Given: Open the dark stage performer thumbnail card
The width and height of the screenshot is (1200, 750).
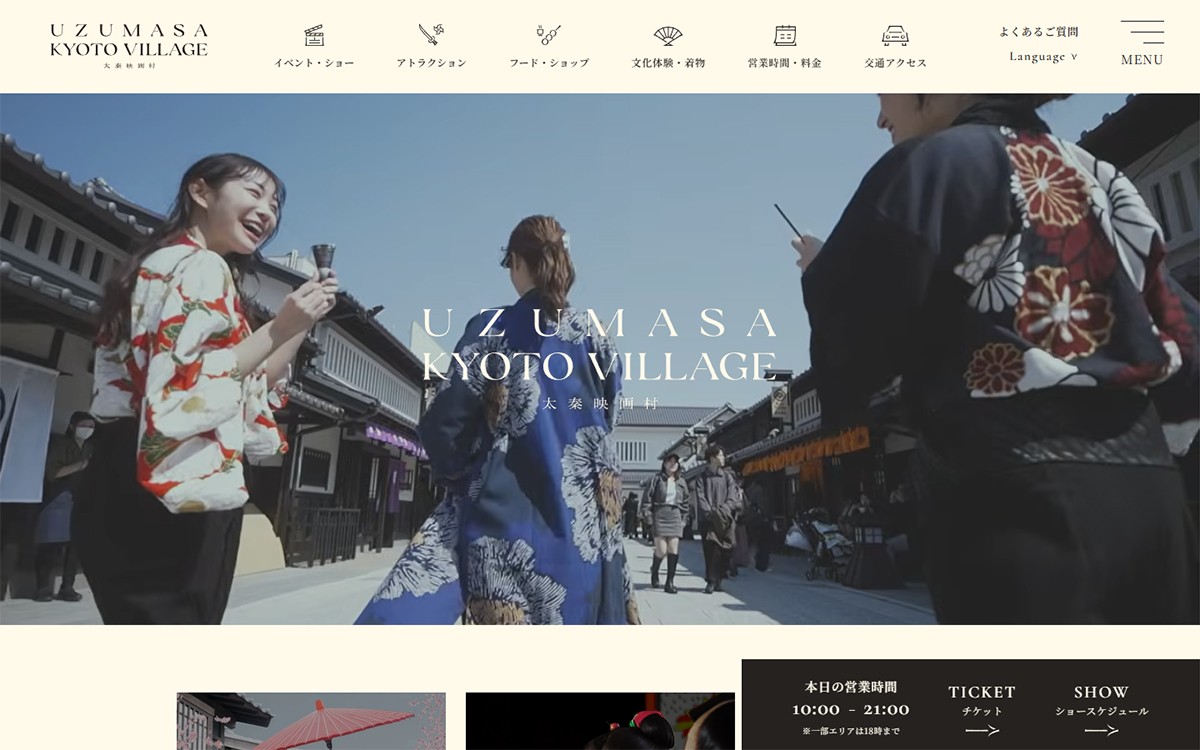Looking at the screenshot, I should [600, 721].
